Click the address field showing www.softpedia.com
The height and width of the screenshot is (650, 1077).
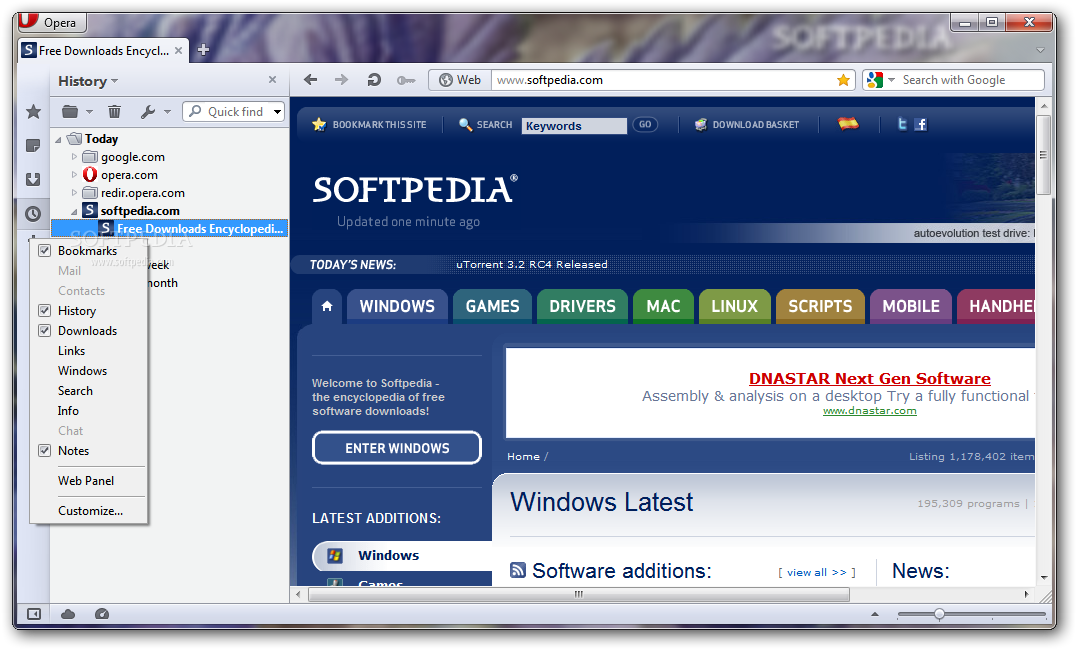(x=663, y=80)
